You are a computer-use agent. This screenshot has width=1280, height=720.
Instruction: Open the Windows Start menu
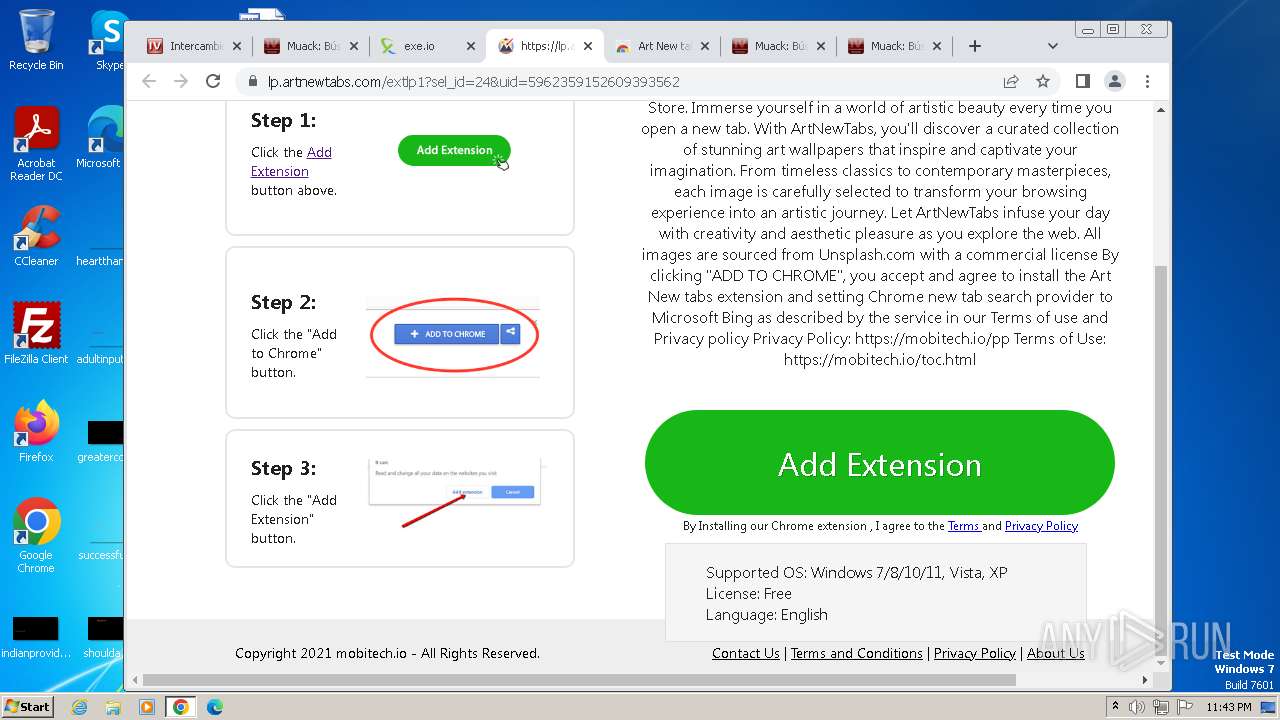(28, 706)
